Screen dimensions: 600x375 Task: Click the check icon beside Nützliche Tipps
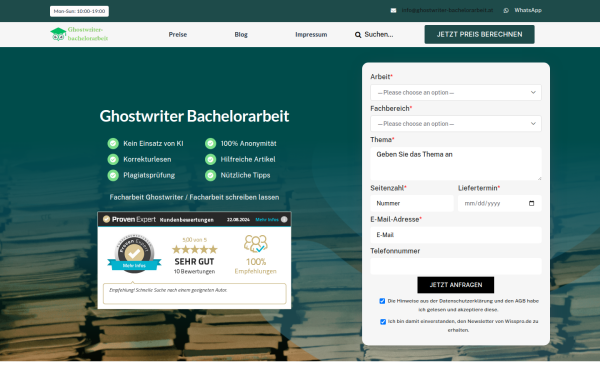click(210, 175)
